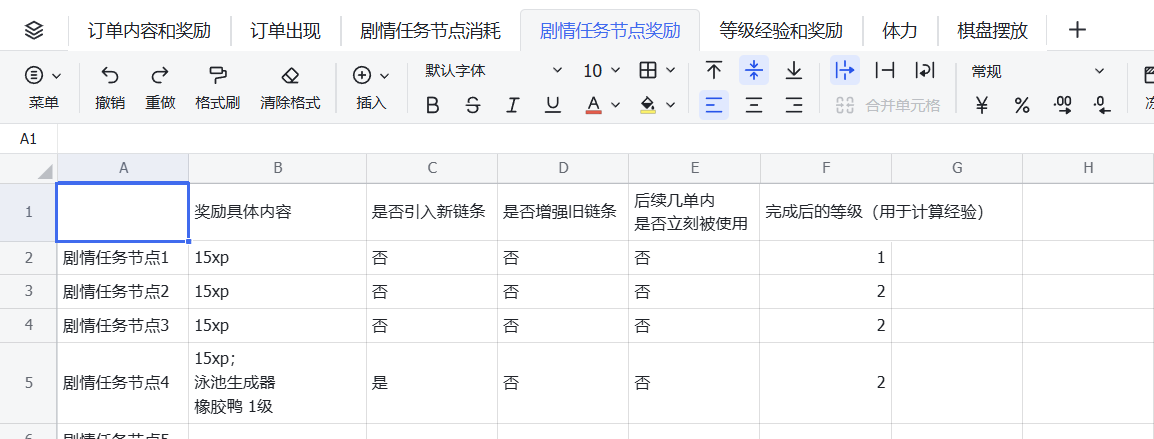This screenshot has width=1154, height=439.
Task: Switch to 订单内容和奖励 sheet tab
Action: [x=149, y=31]
